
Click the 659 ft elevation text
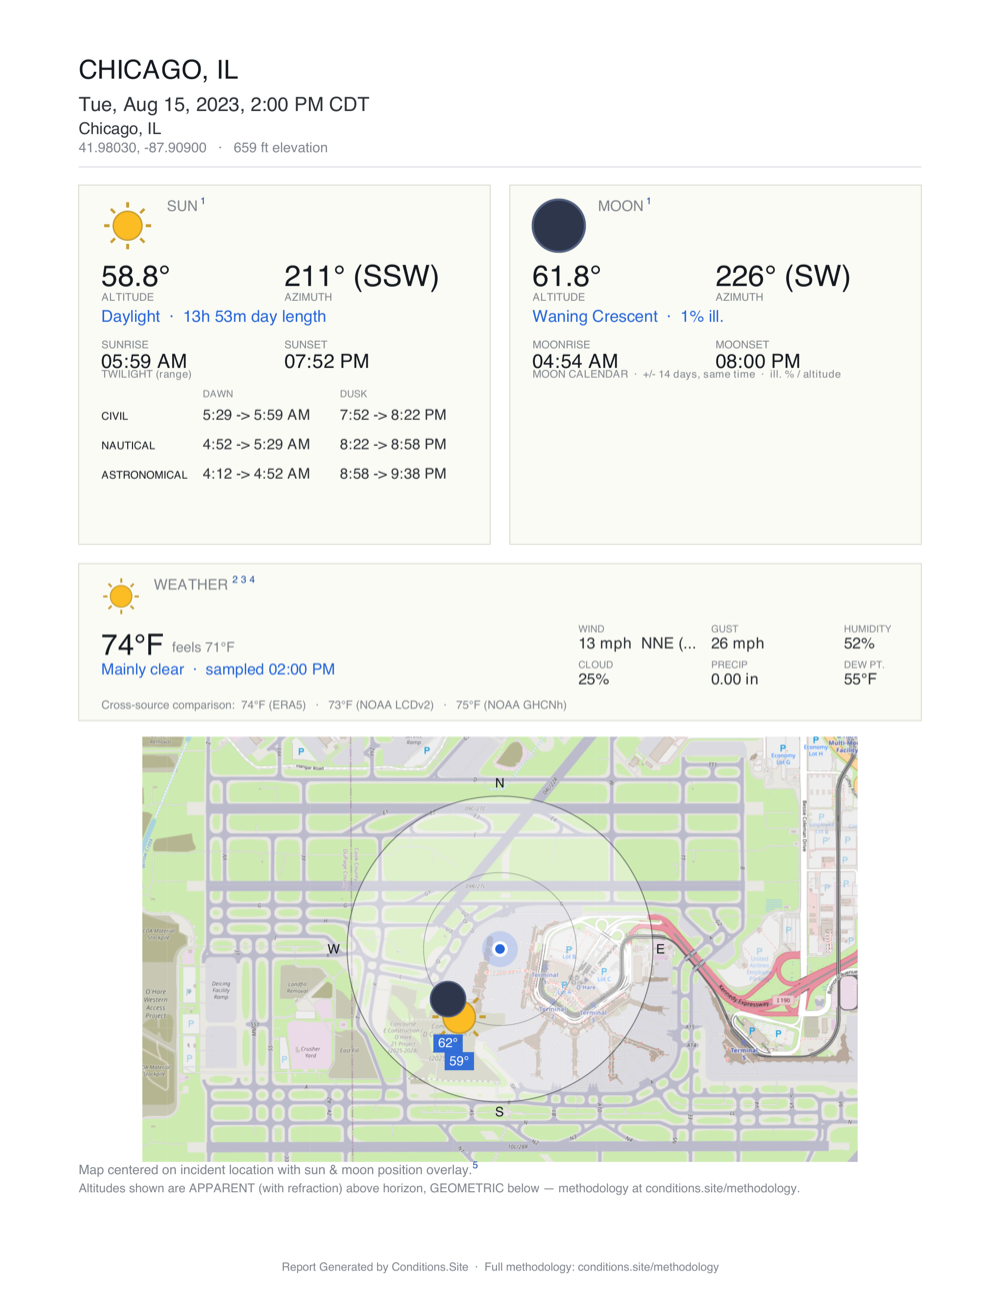click(281, 147)
